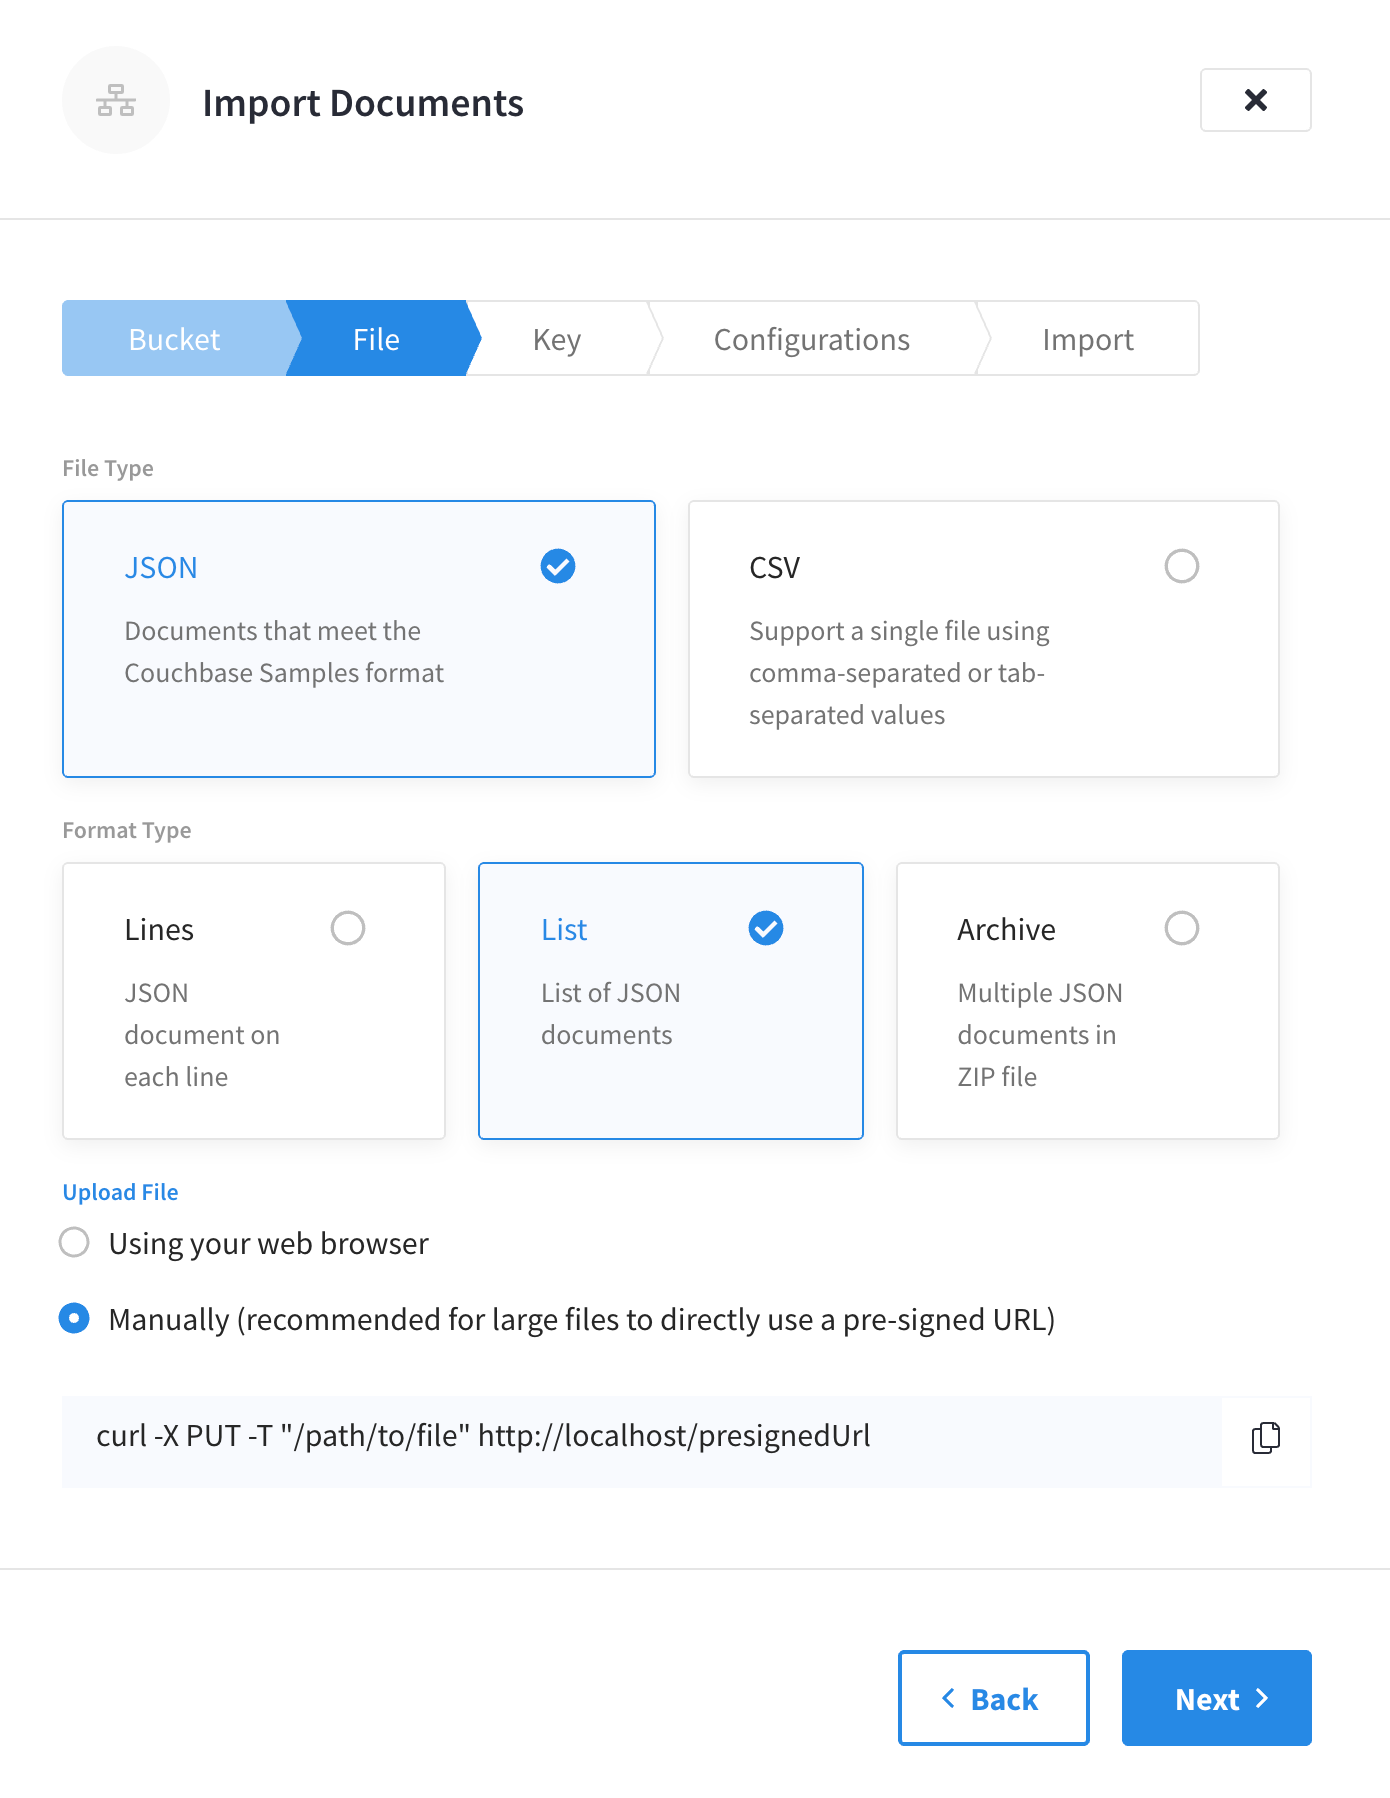
Task: Click the JSON checkmark icon
Action: click(x=558, y=566)
